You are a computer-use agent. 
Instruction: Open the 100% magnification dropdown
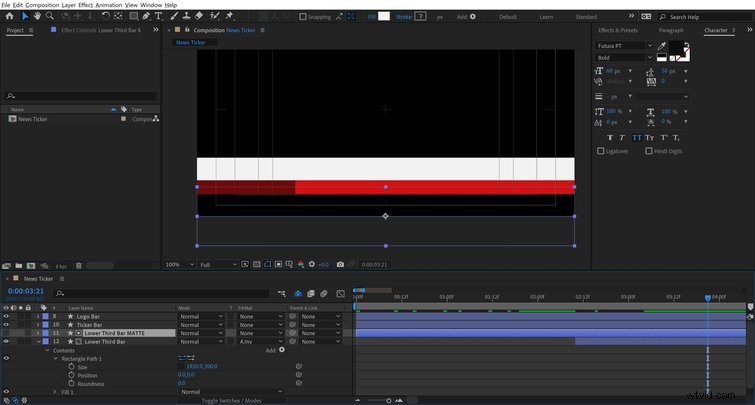click(180, 264)
